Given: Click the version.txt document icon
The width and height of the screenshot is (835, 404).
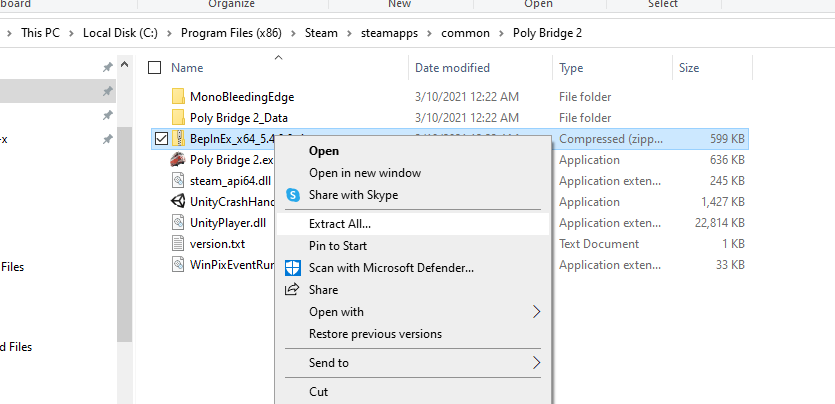Looking at the screenshot, I should pyautogui.click(x=179, y=244).
